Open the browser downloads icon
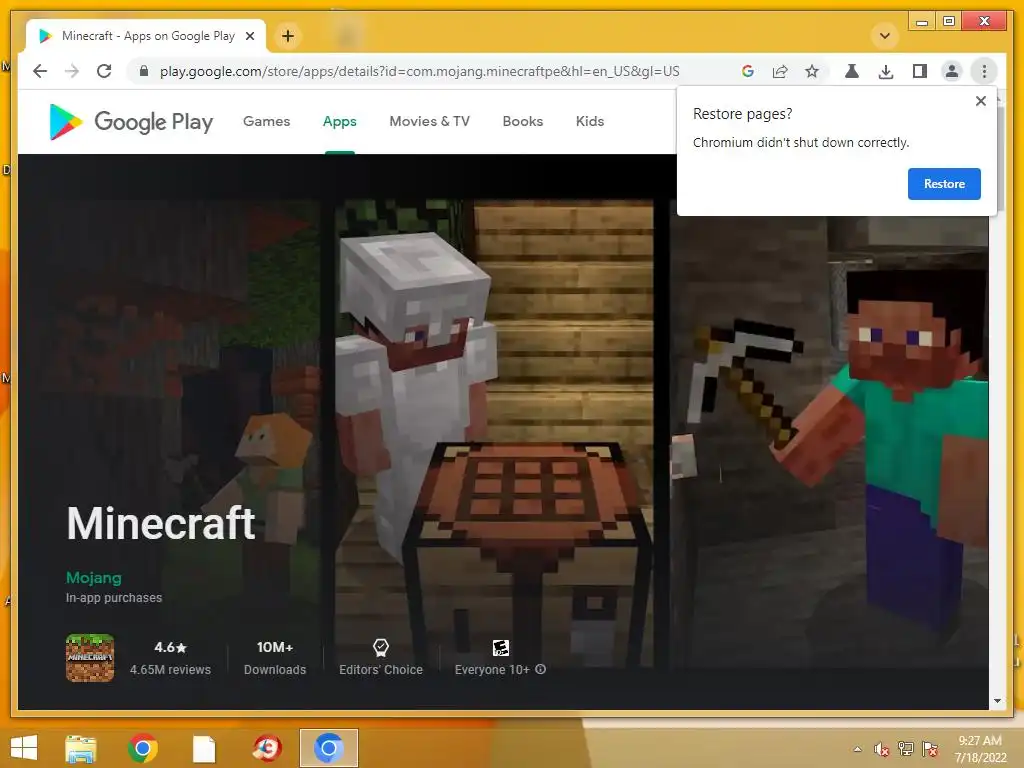 (886, 71)
